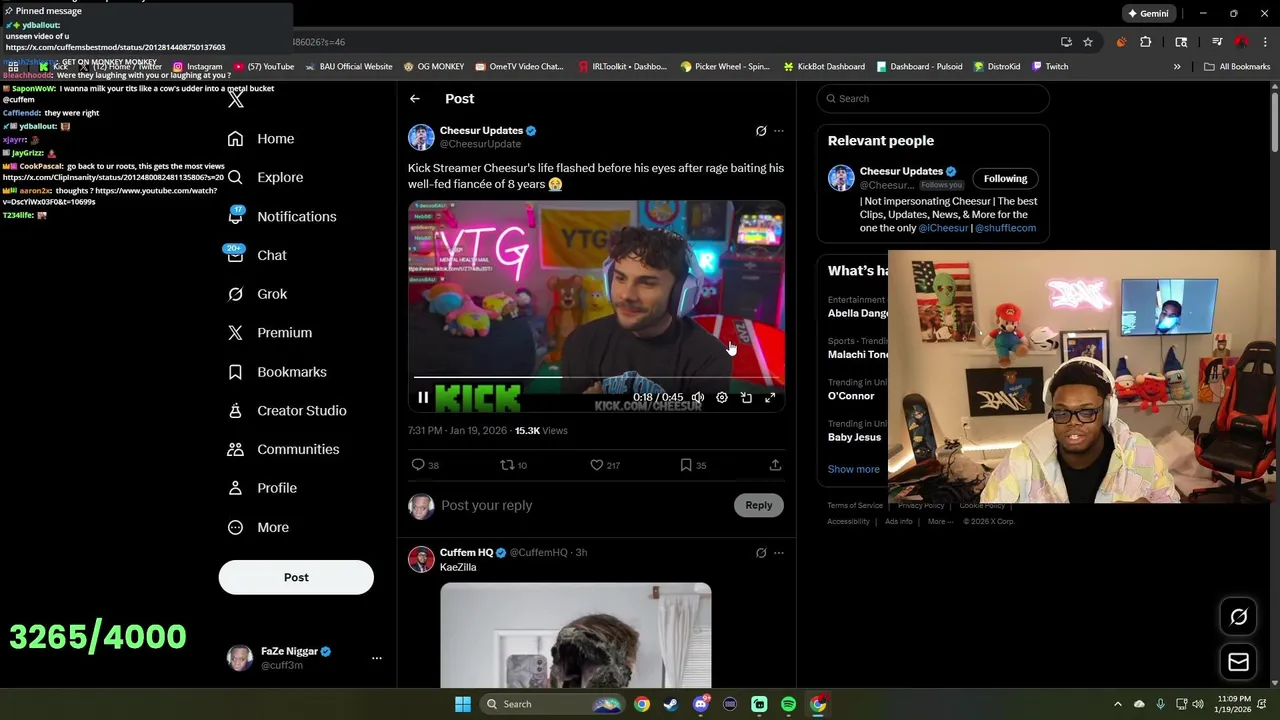Bookmark this page with the star icon
Viewport: 1280px width, 720px height.
pos(1088,42)
